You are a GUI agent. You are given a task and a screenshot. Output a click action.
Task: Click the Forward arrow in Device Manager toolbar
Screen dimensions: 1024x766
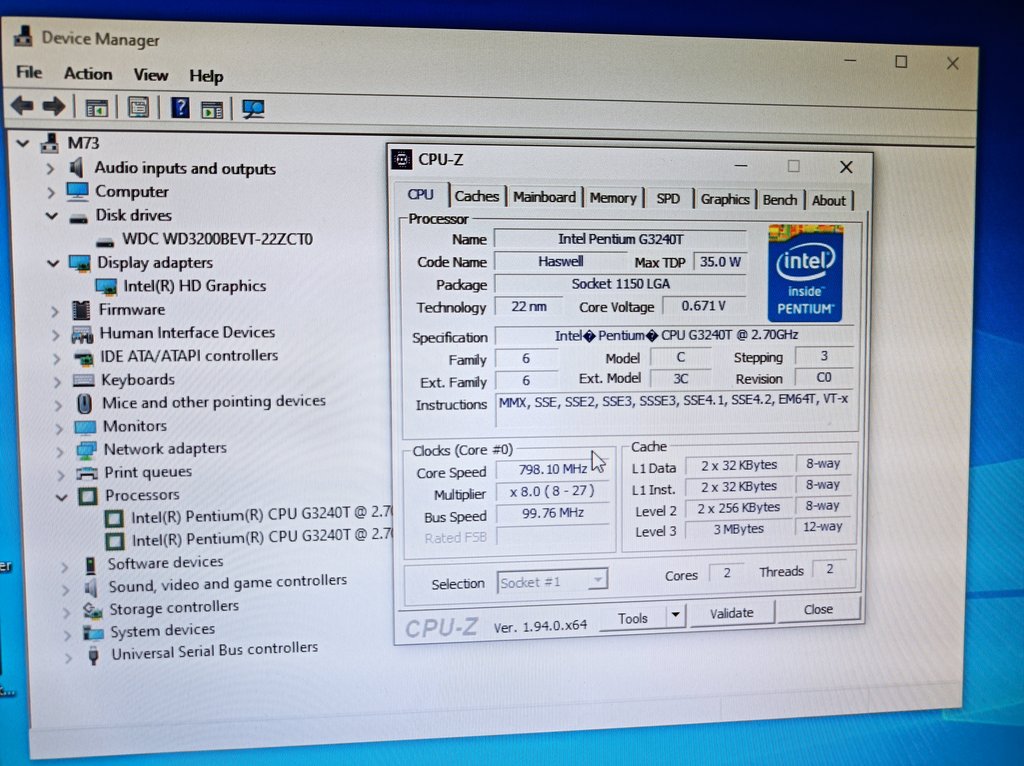click(x=54, y=106)
